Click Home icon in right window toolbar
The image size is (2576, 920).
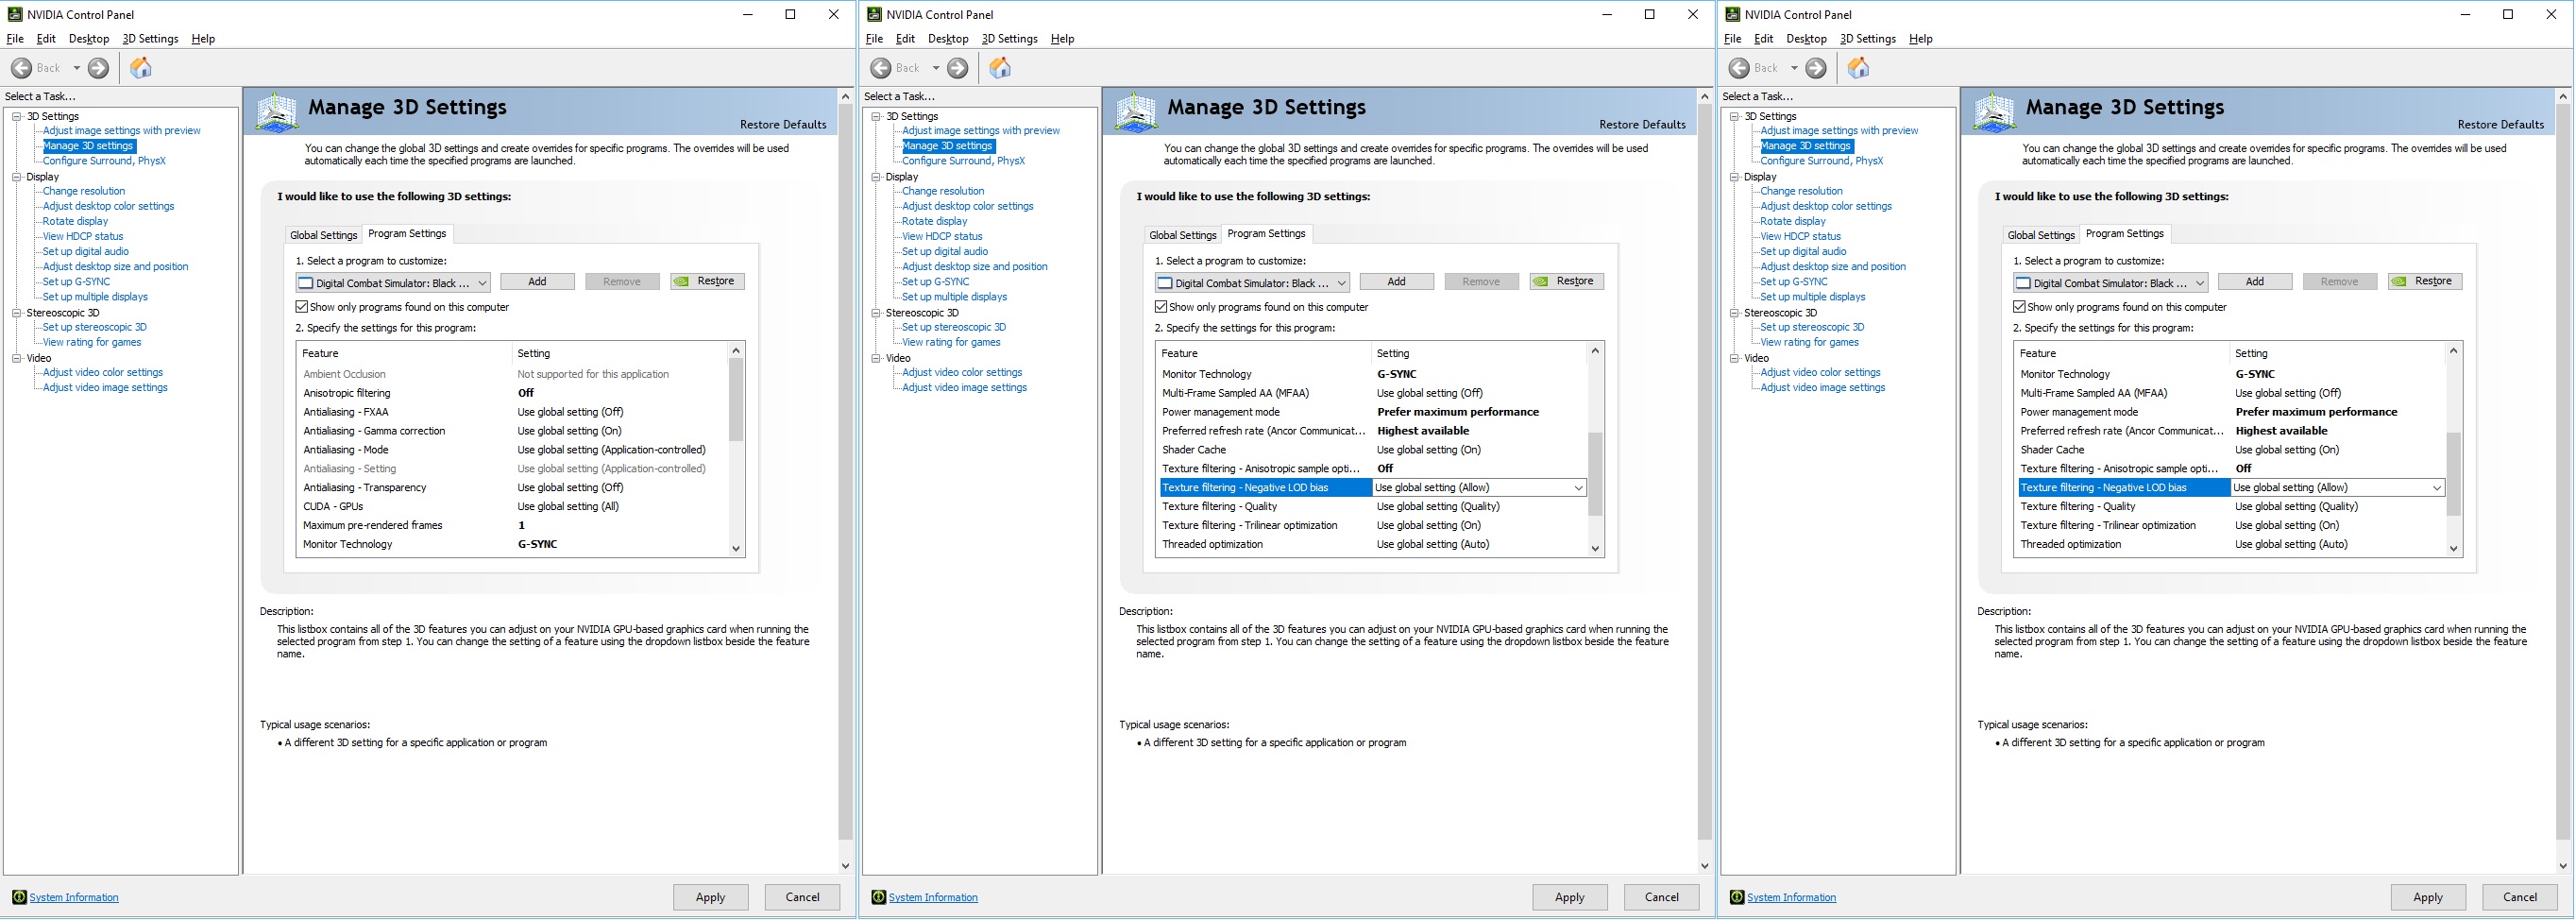pyautogui.click(x=1858, y=67)
